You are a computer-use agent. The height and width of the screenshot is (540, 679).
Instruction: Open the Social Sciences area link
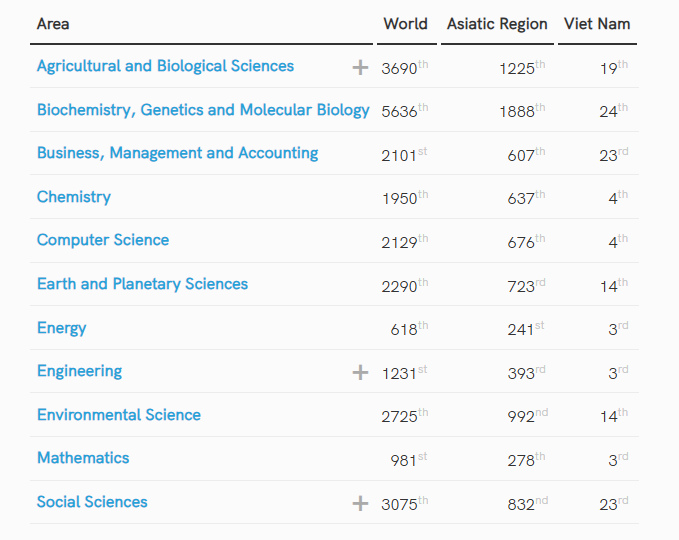(x=92, y=502)
